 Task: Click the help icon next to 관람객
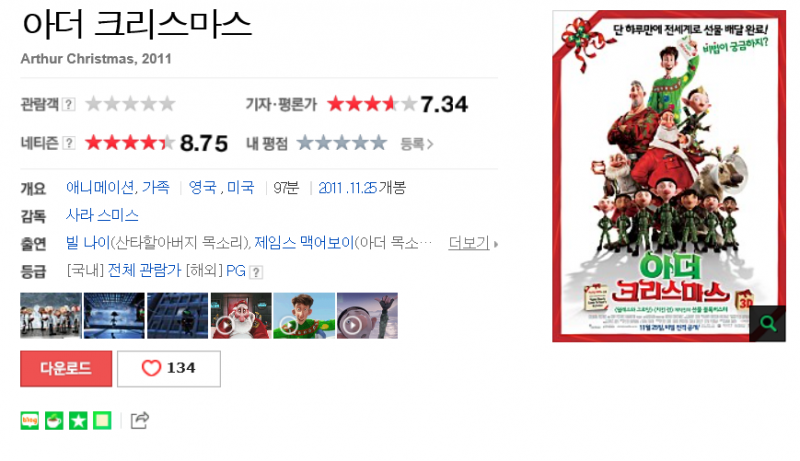point(68,105)
